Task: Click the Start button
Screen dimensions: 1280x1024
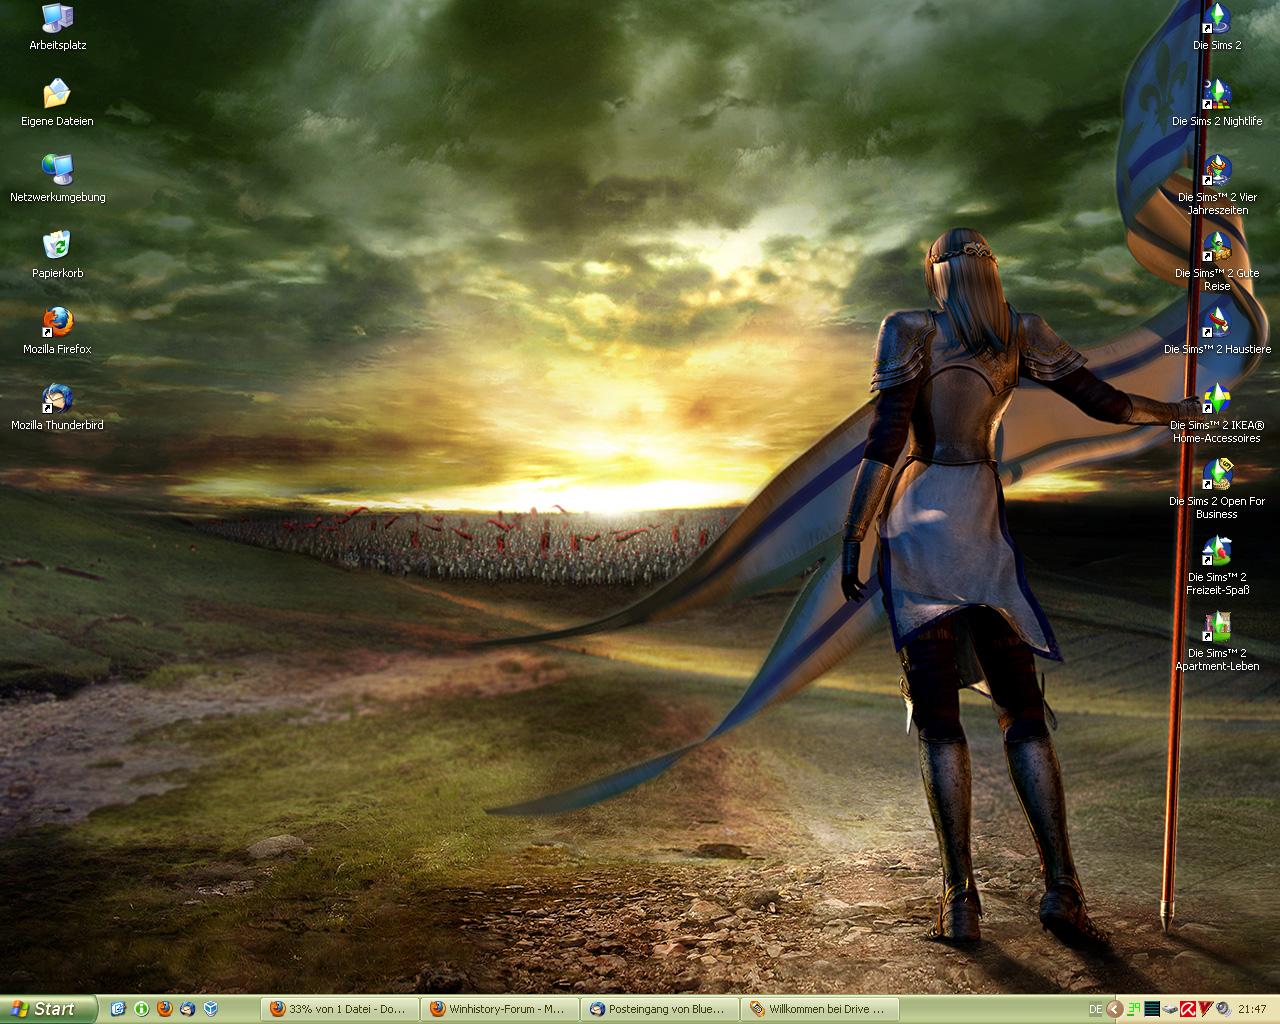Action: pos(48,1009)
